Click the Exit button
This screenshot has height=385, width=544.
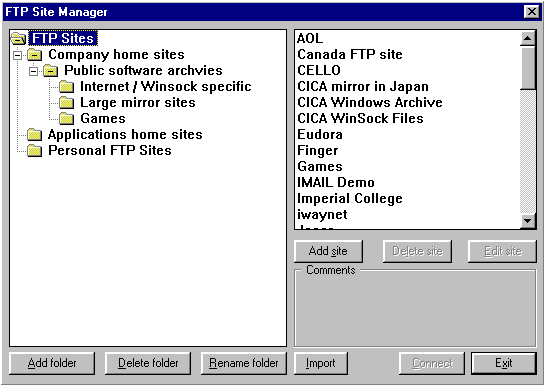click(x=504, y=363)
